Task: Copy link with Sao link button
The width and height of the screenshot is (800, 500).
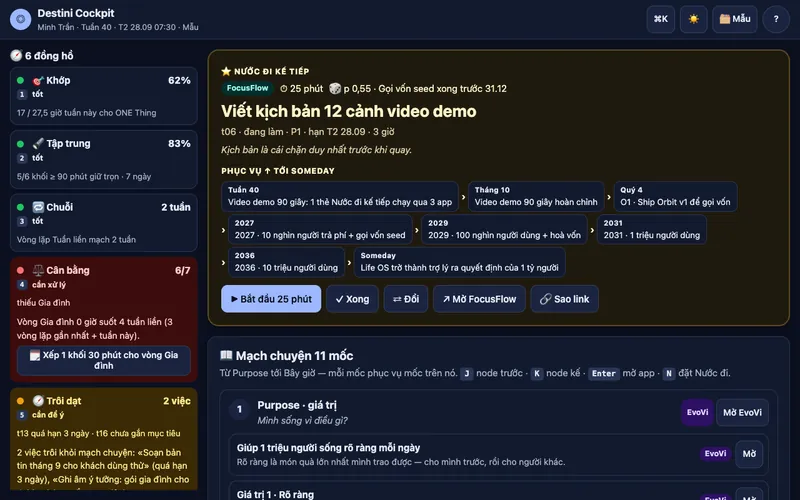Action: 564,299
